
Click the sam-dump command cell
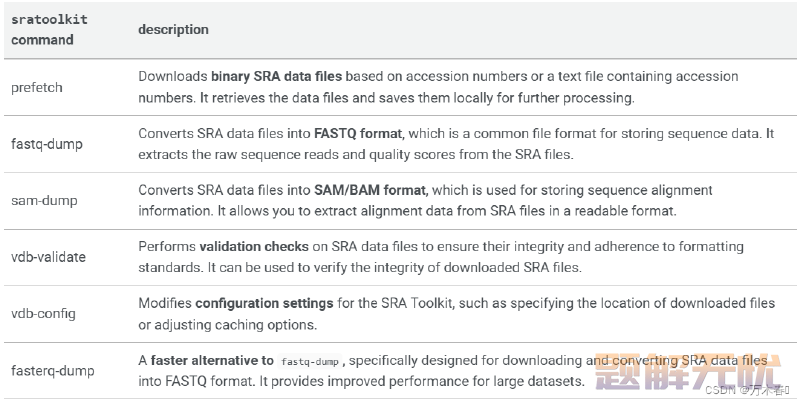[x=44, y=200]
